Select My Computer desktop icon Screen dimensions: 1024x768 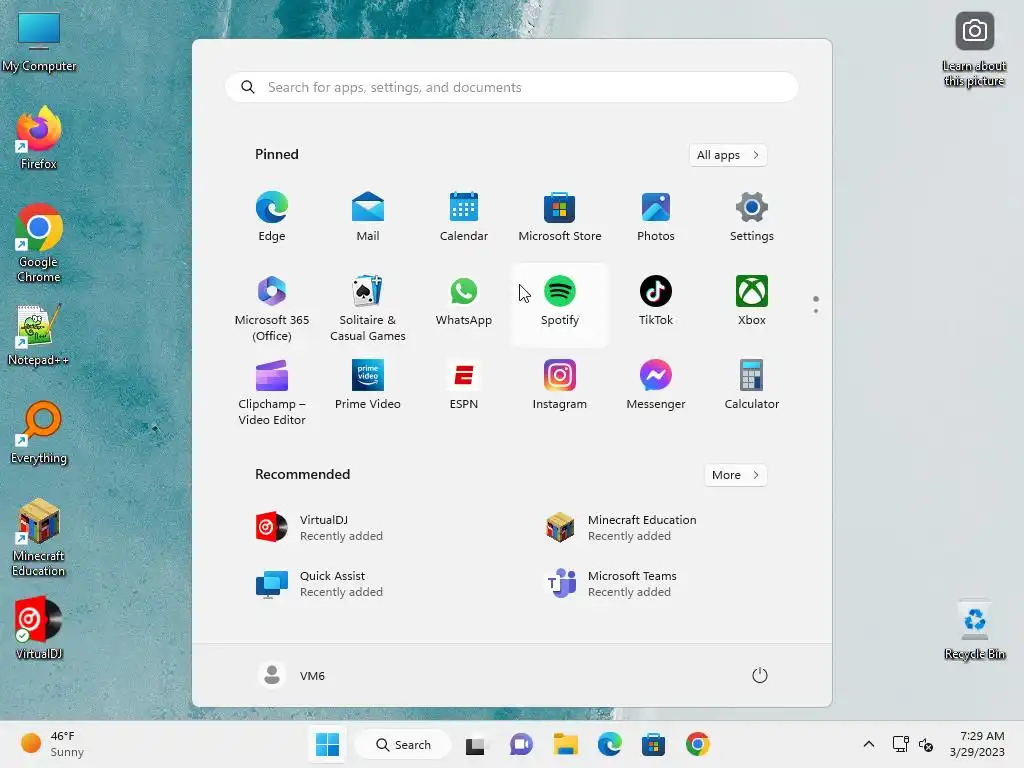[39, 41]
